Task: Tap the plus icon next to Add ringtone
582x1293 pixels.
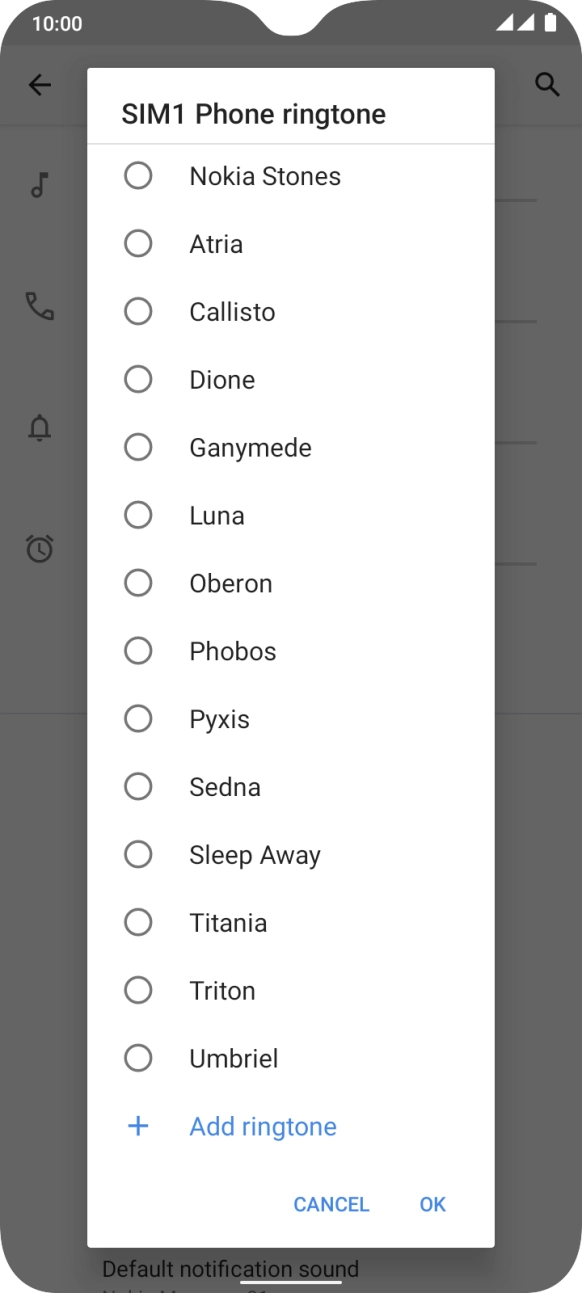Action: click(138, 1126)
